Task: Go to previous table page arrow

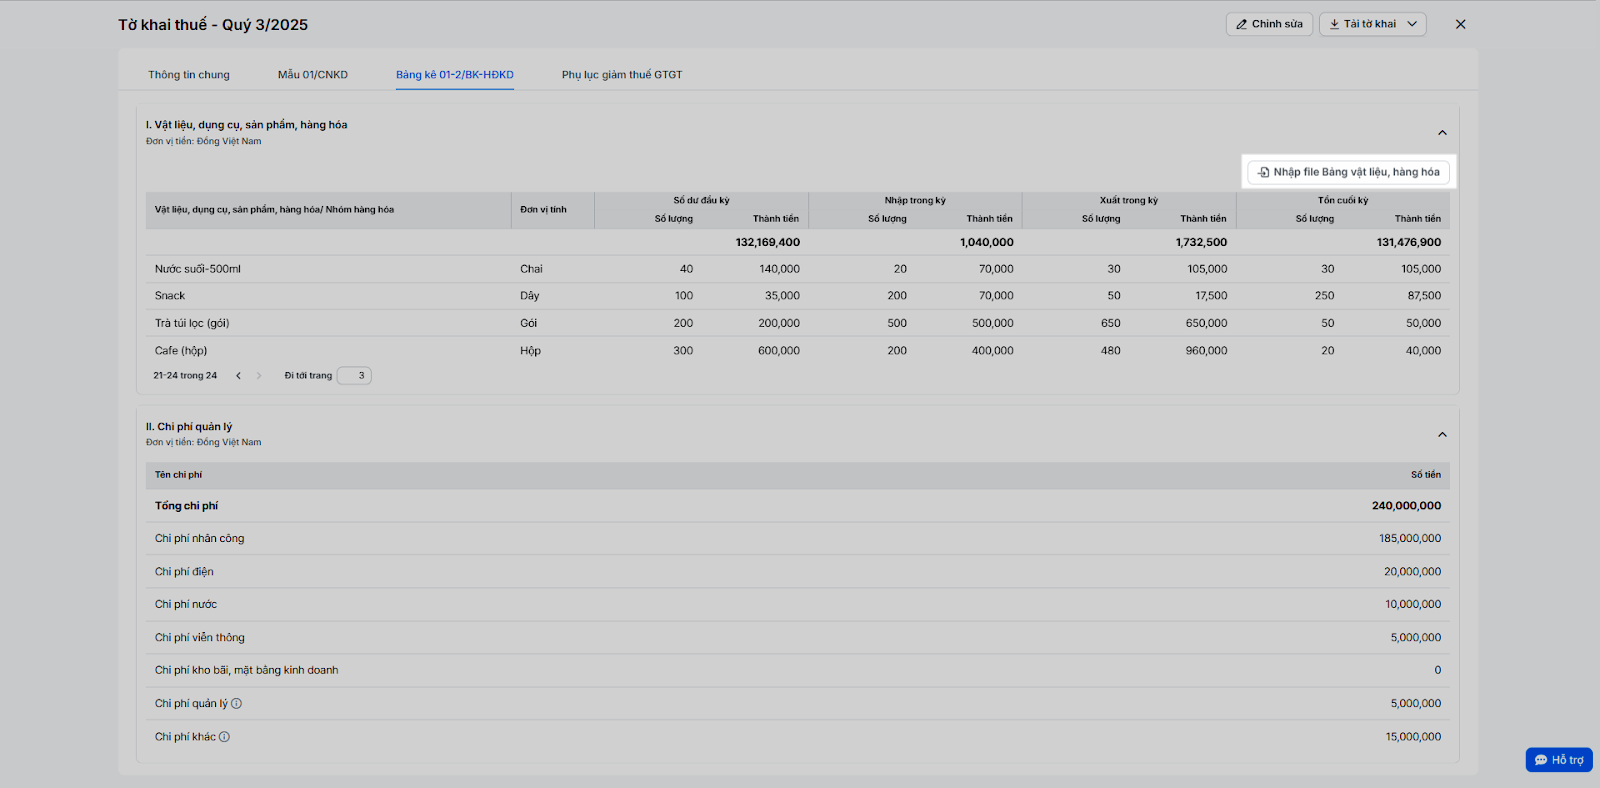Action: (x=238, y=376)
